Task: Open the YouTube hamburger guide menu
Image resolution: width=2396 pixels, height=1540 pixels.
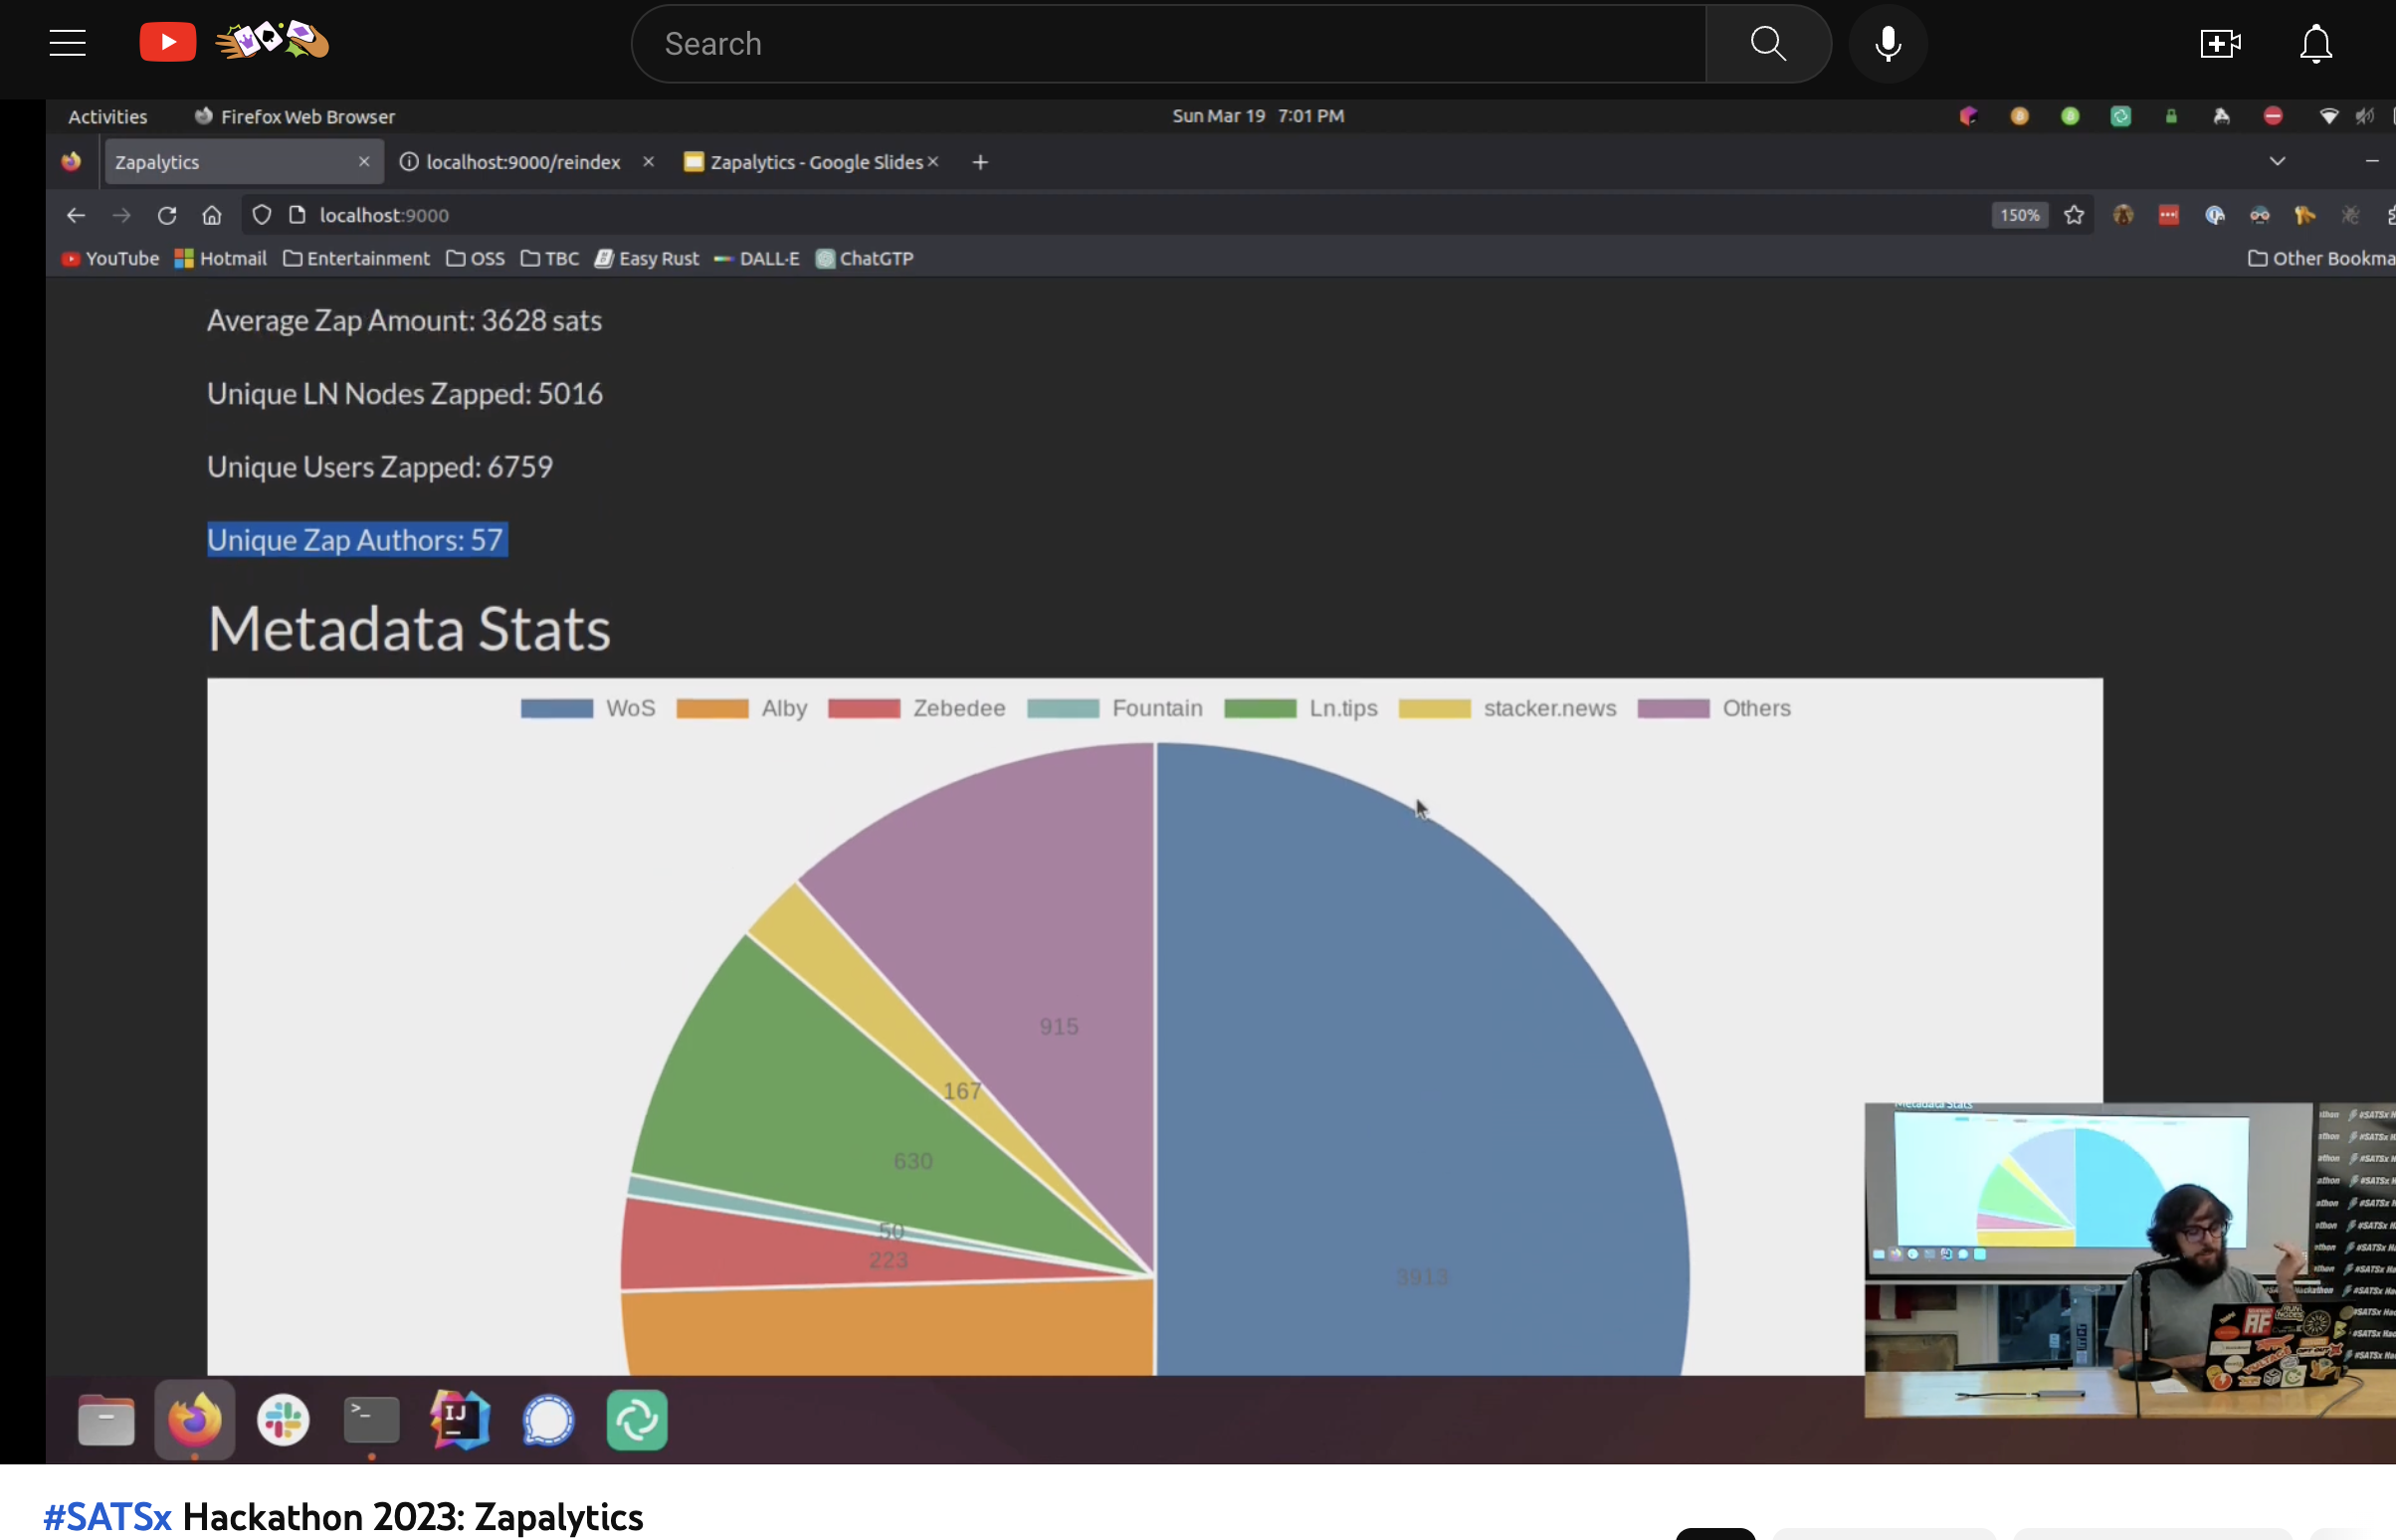Action: [67, 43]
